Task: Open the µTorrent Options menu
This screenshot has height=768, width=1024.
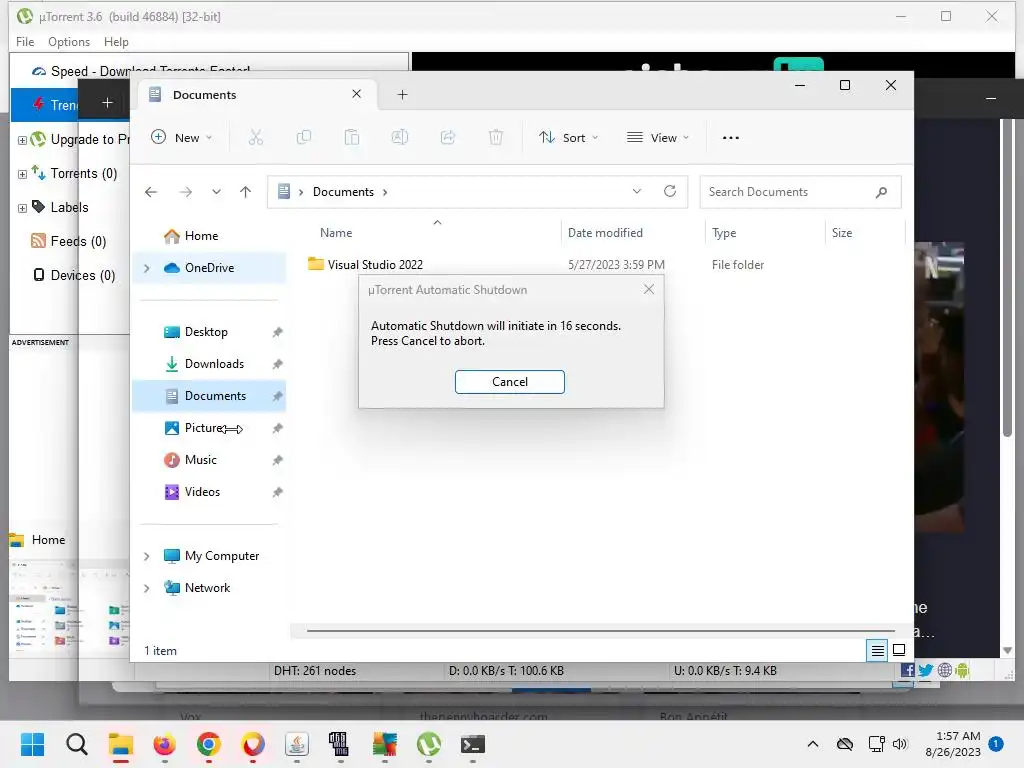Action: coord(69,42)
